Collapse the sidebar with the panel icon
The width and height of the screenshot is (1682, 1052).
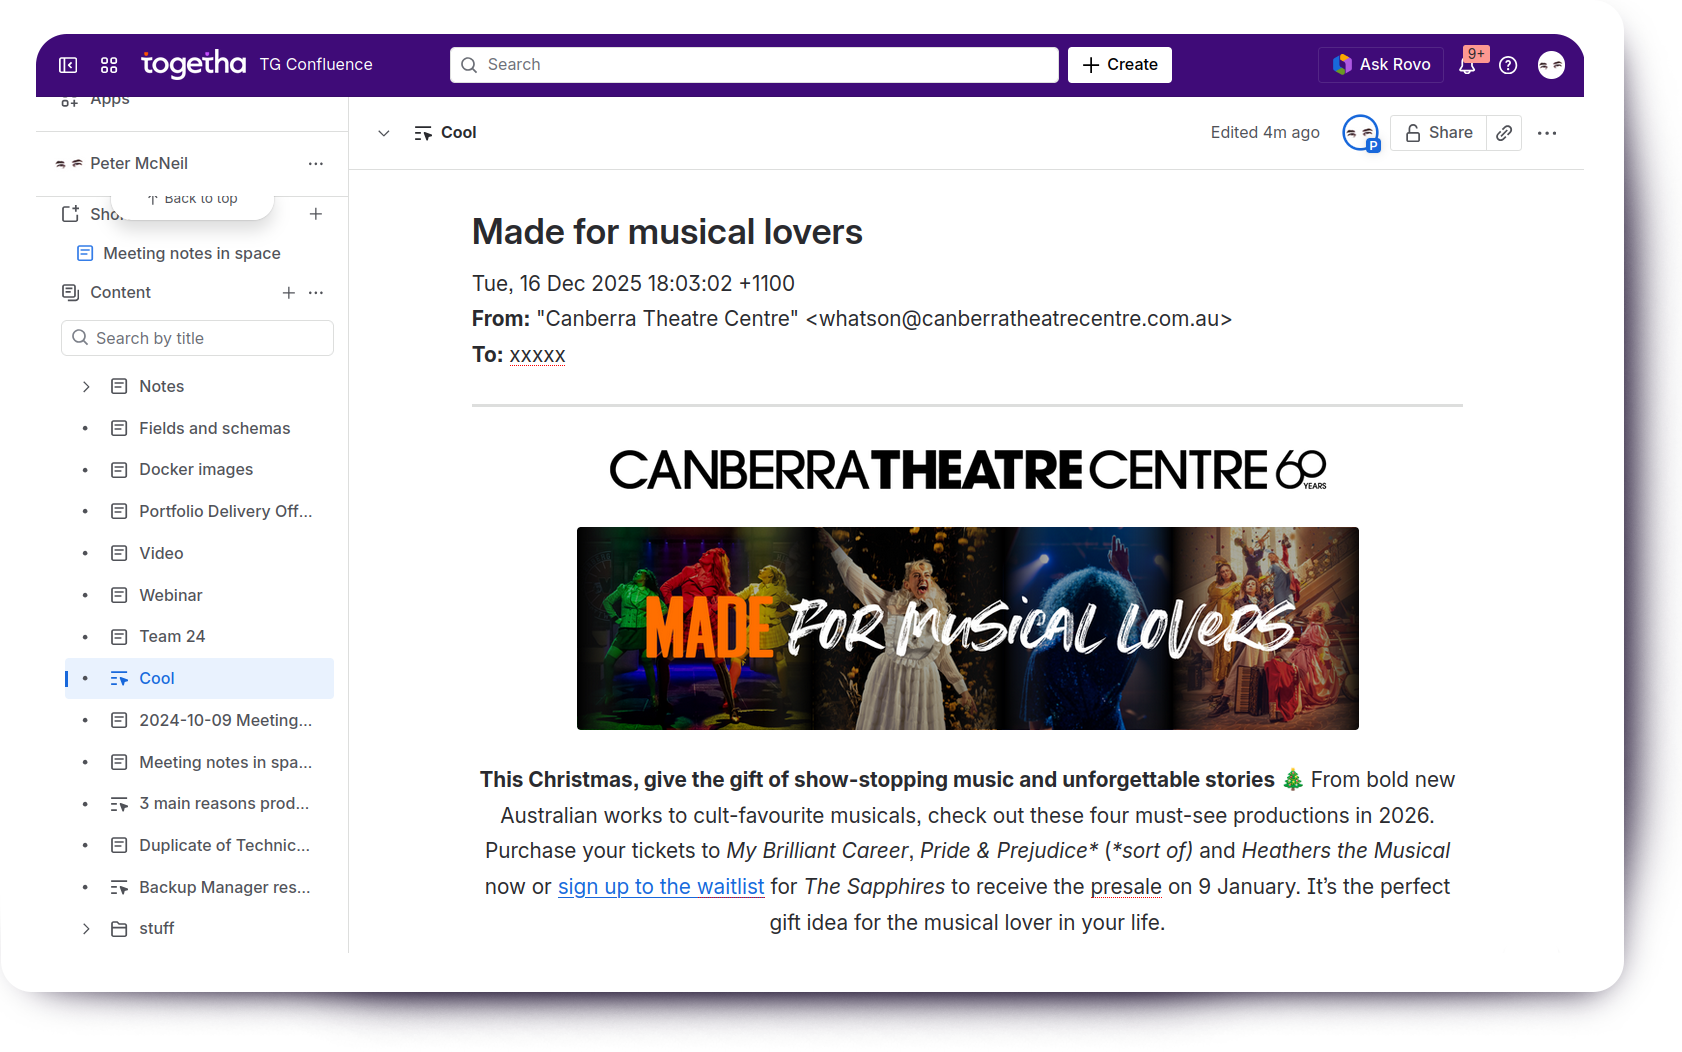tap(68, 65)
